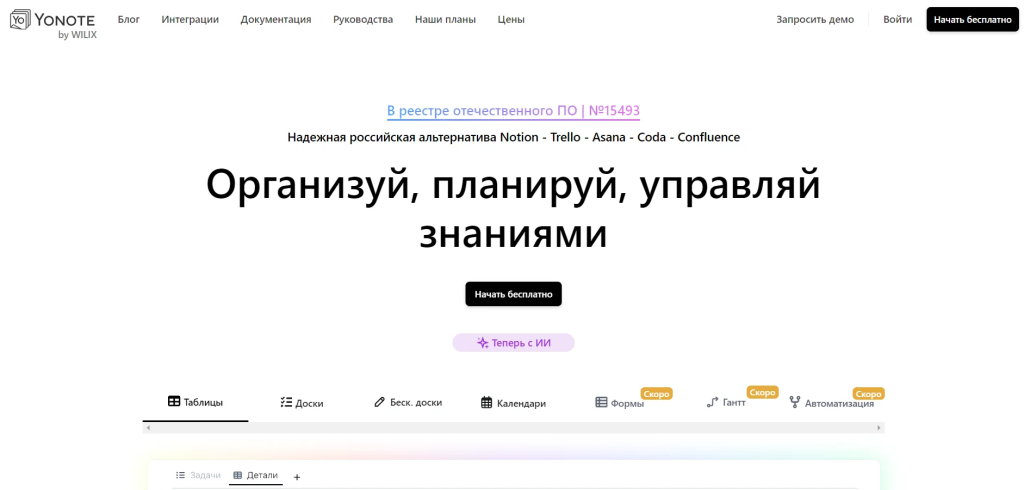The image size is (1024, 490).
Task: Click the Запросить демо link
Action: 815,20
